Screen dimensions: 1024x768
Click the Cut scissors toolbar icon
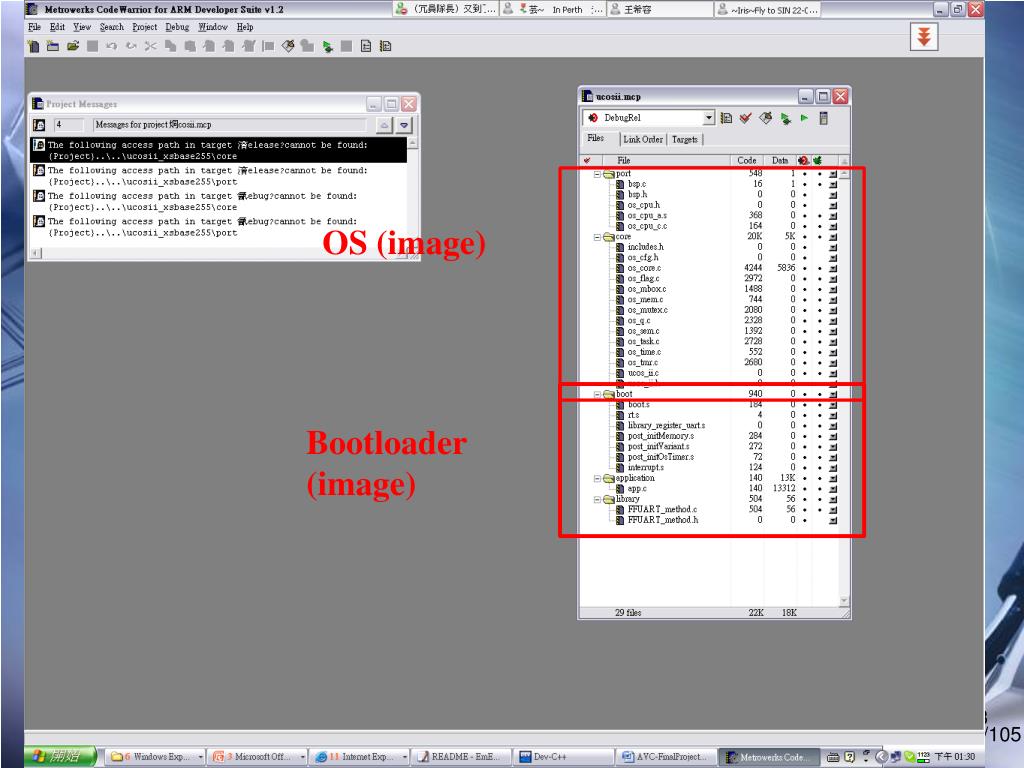tap(150, 46)
